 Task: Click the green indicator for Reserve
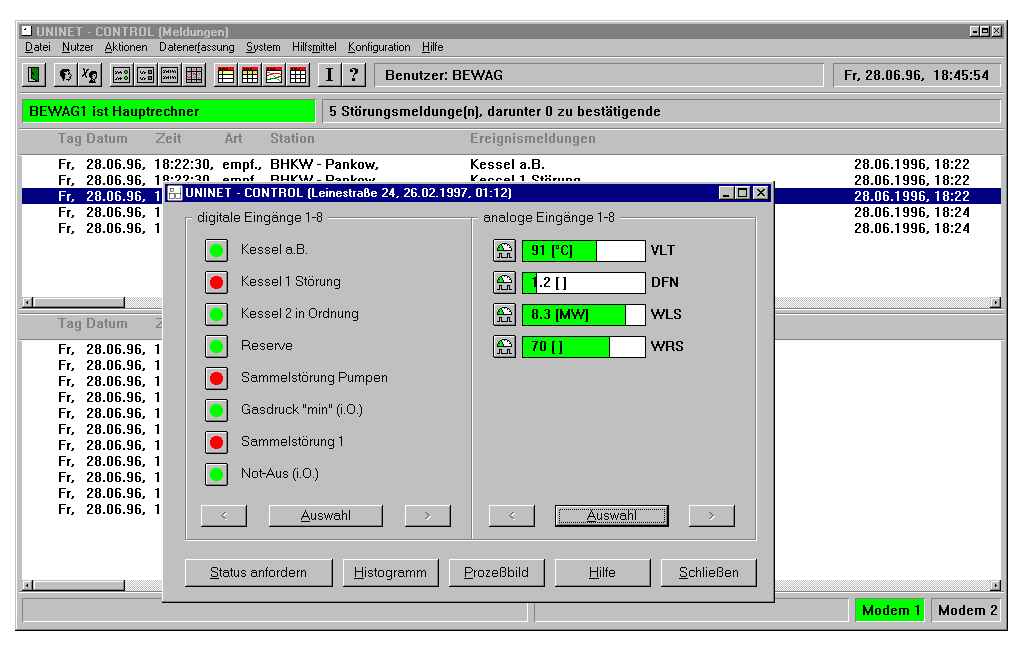click(x=216, y=346)
